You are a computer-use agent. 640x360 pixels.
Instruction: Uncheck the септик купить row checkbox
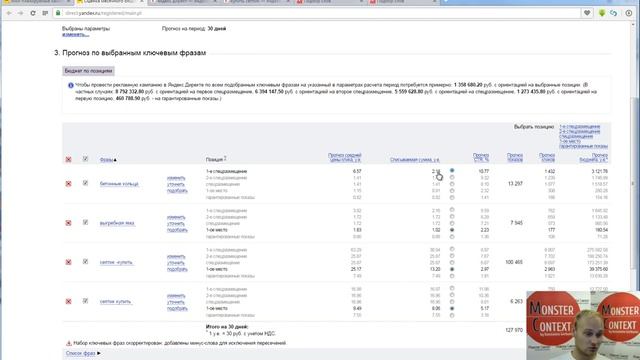pyautogui.click(x=85, y=300)
